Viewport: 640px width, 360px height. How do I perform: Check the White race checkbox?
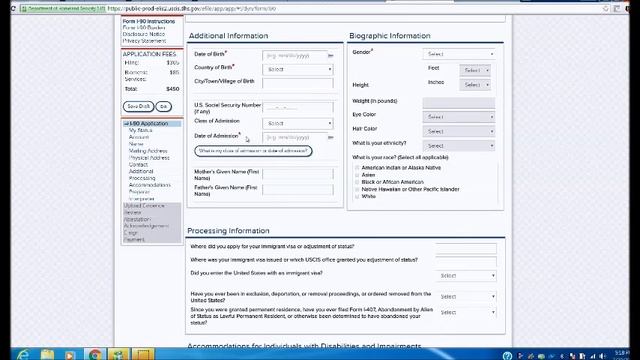[x=357, y=197]
